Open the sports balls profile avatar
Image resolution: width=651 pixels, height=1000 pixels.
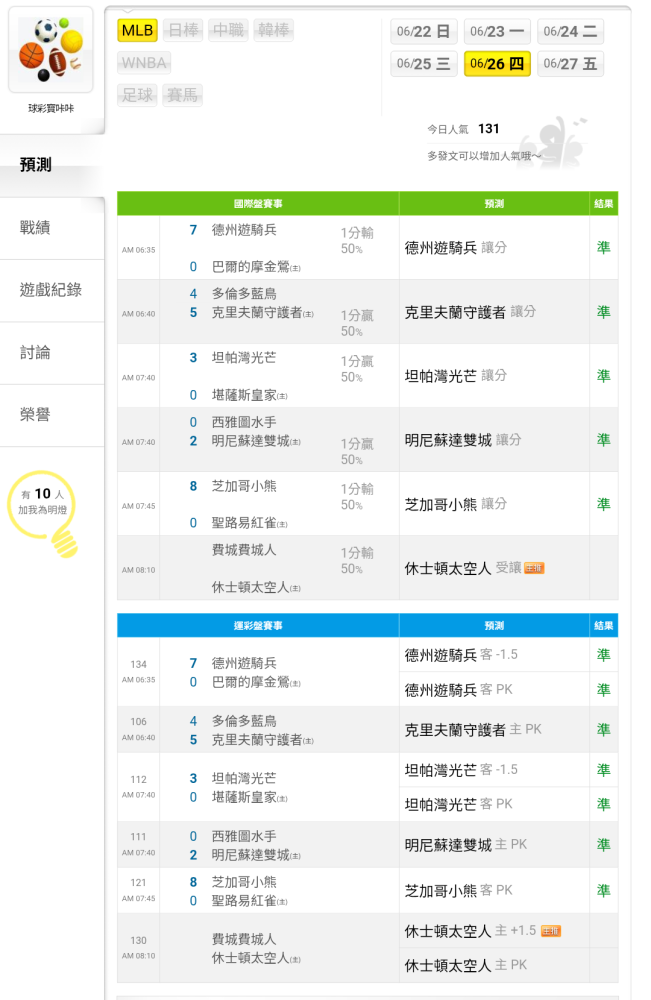point(51,50)
